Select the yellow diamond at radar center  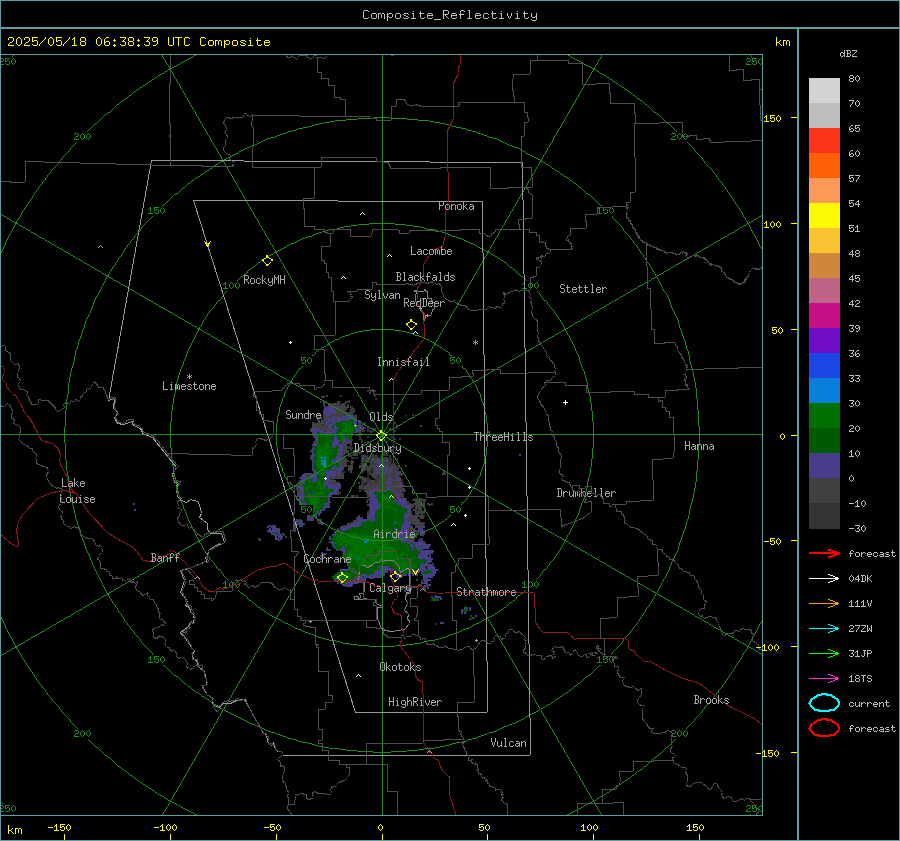point(381,436)
